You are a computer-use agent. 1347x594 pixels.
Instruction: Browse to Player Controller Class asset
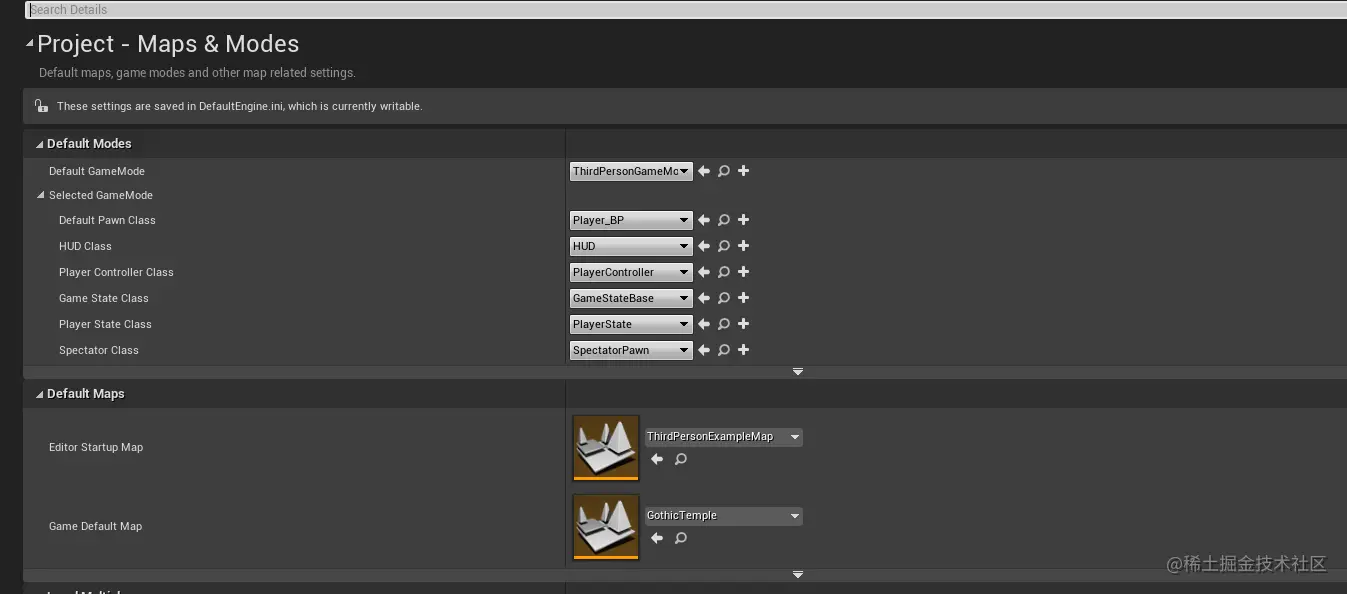[724, 272]
